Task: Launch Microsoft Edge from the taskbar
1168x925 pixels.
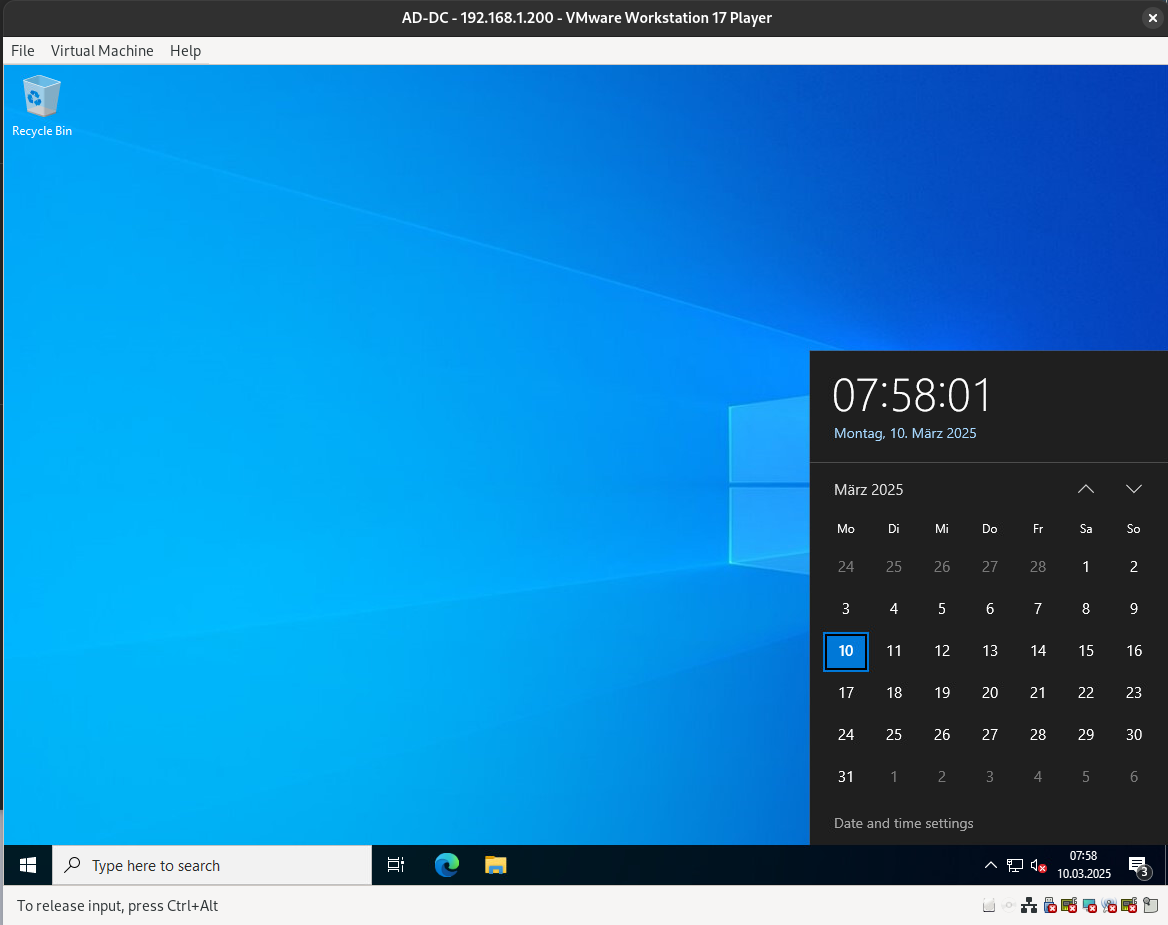Action: pyautogui.click(x=446, y=865)
